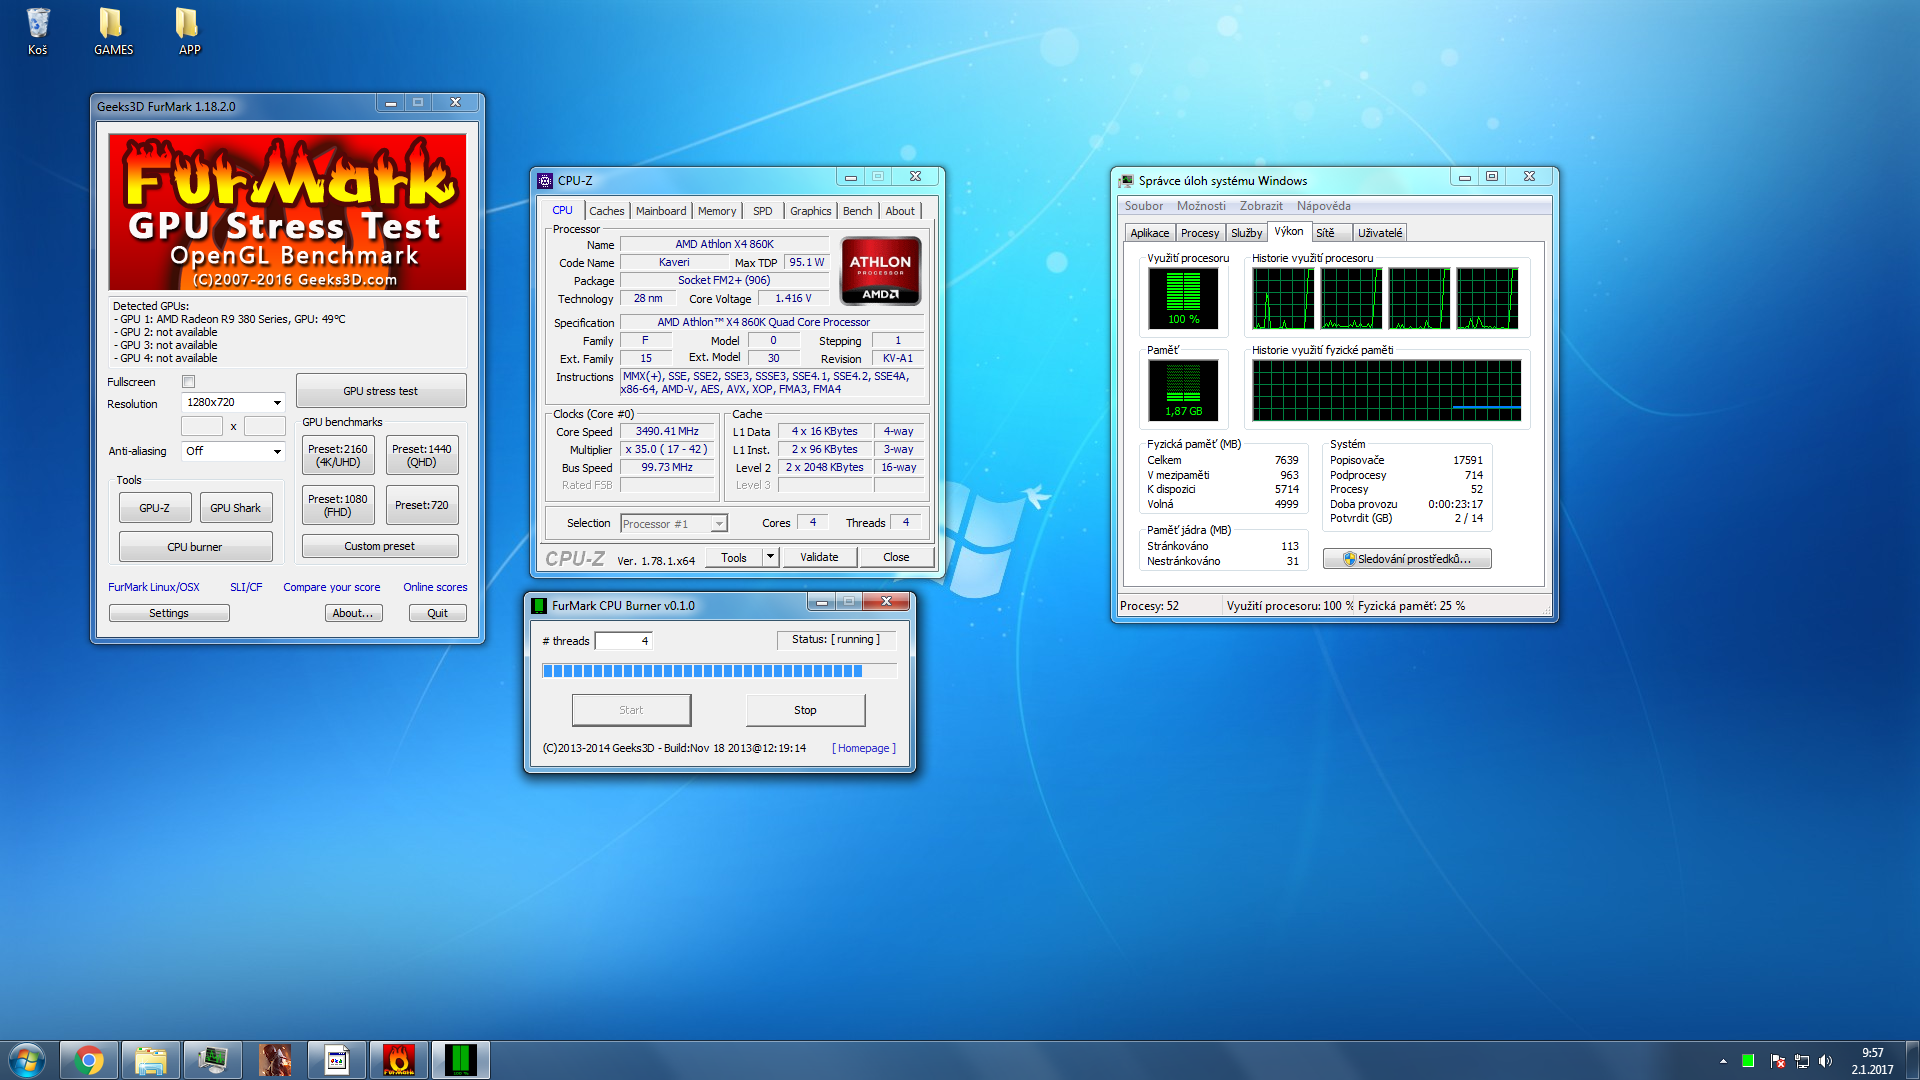Open the network tray icon
The height and width of the screenshot is (1080, 1920).
(1802, 1061)
